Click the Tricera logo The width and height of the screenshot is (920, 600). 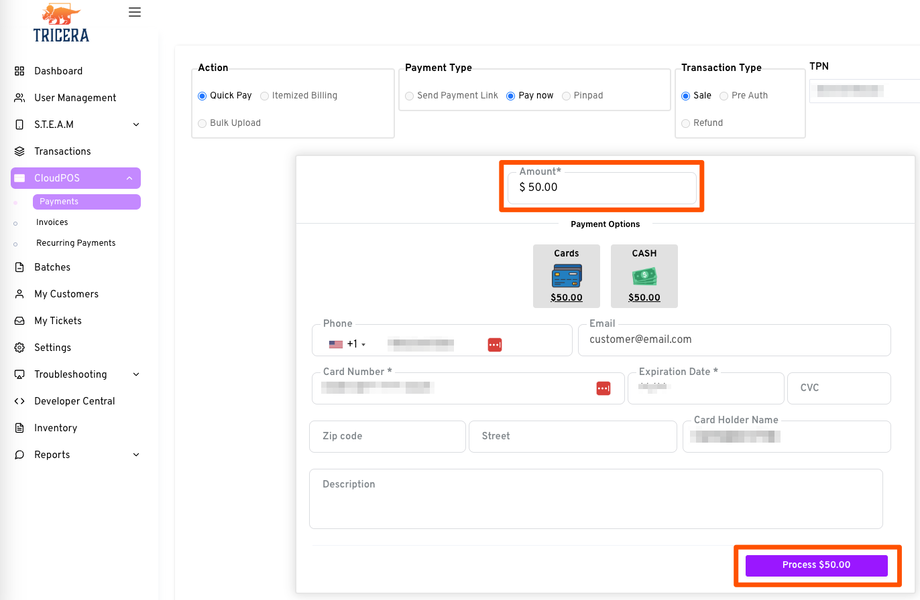pos(61,23)
